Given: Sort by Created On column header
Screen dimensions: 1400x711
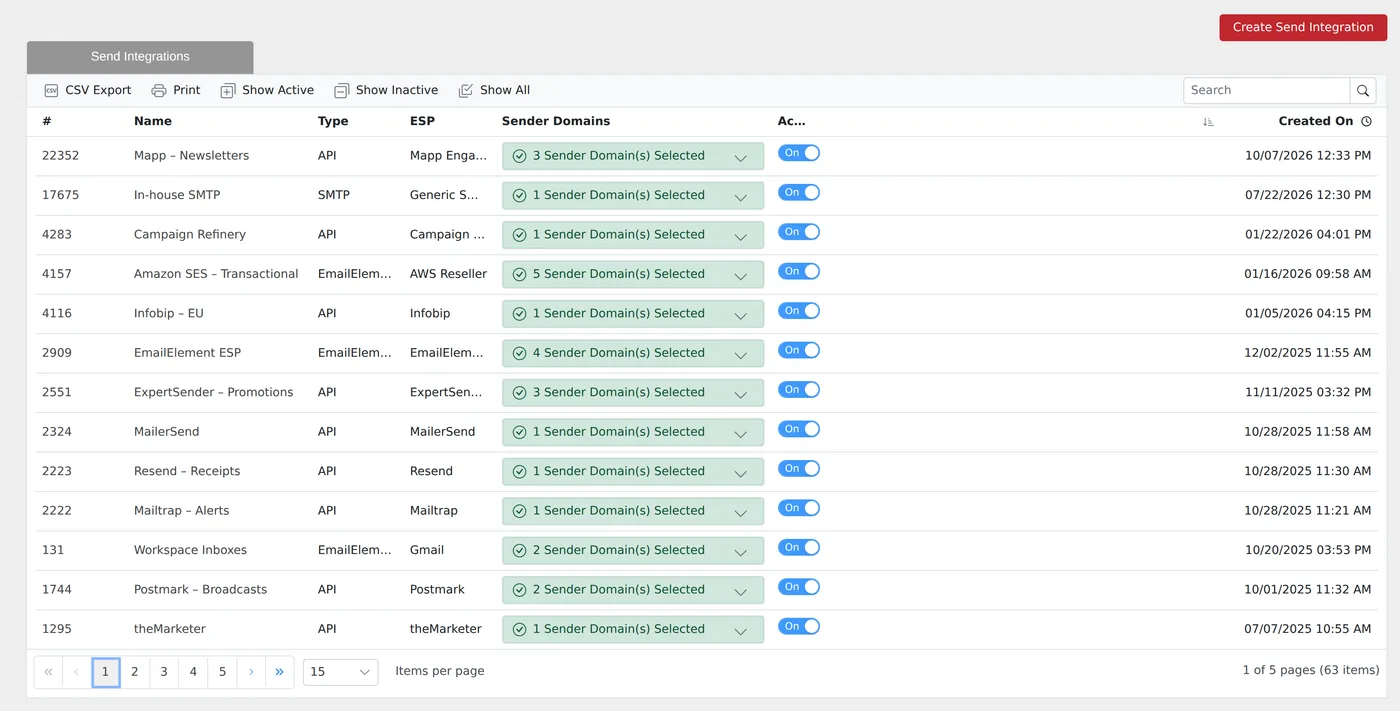Looking at the screenshot, I should tap(1315, 121).
